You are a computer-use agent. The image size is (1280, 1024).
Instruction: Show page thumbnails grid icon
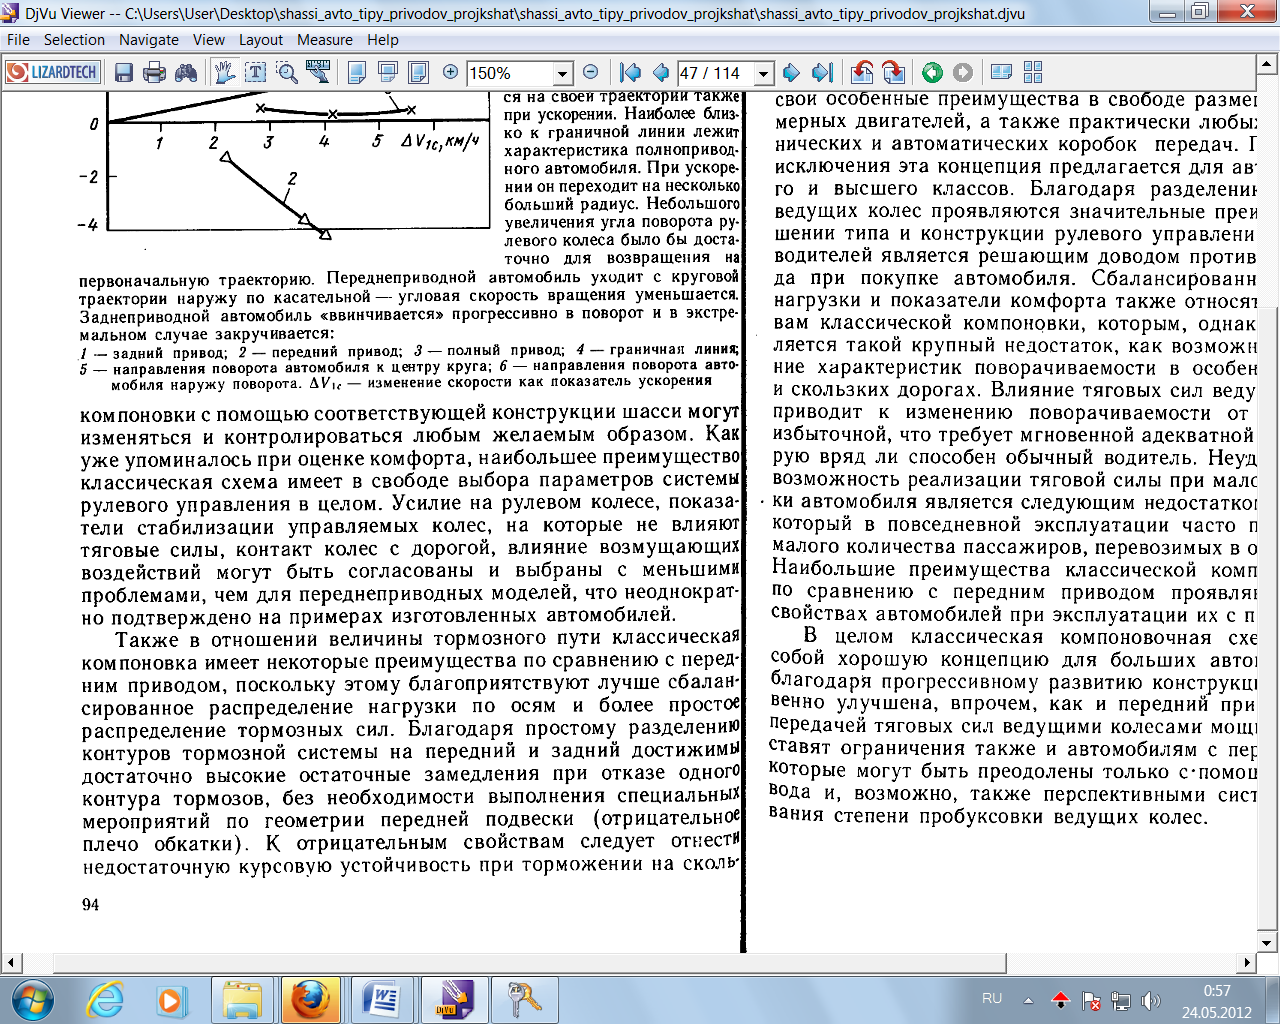click(1033, 72)
